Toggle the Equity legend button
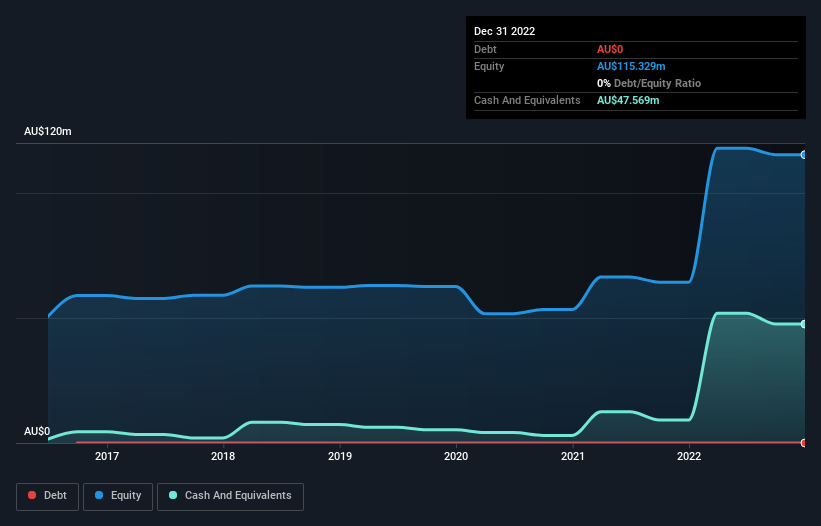 [x=118, y=496]
